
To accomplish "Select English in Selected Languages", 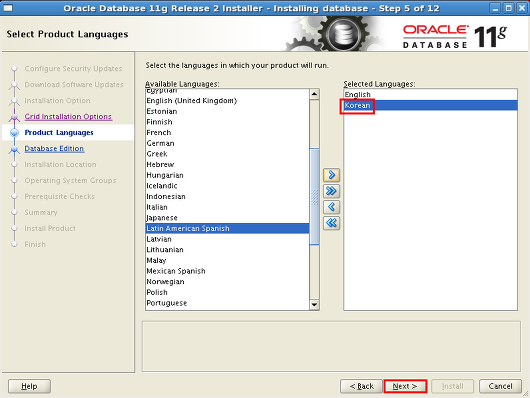I will pos(430,95).
